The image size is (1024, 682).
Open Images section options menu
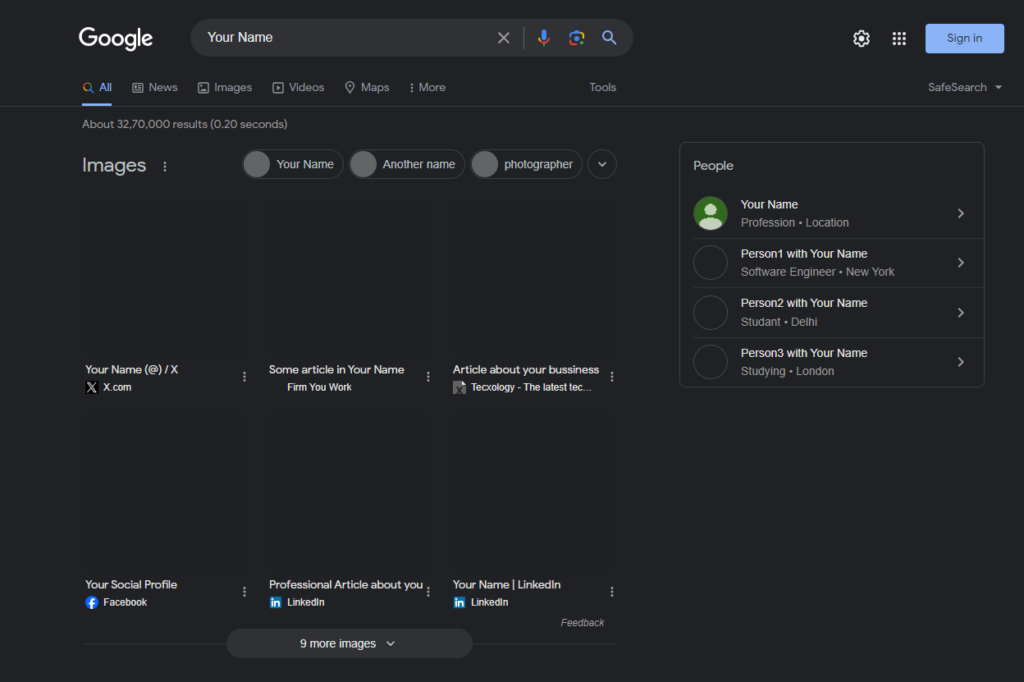(x=165, y=167)
